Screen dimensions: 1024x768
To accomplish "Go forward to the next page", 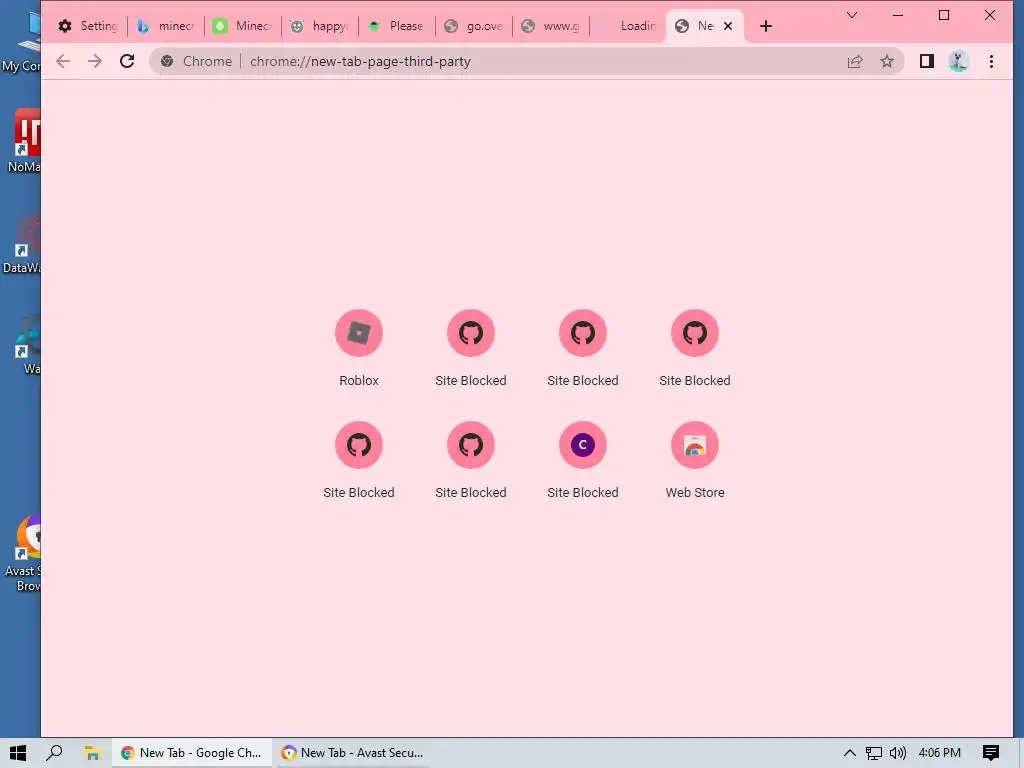I will [95, 61].
